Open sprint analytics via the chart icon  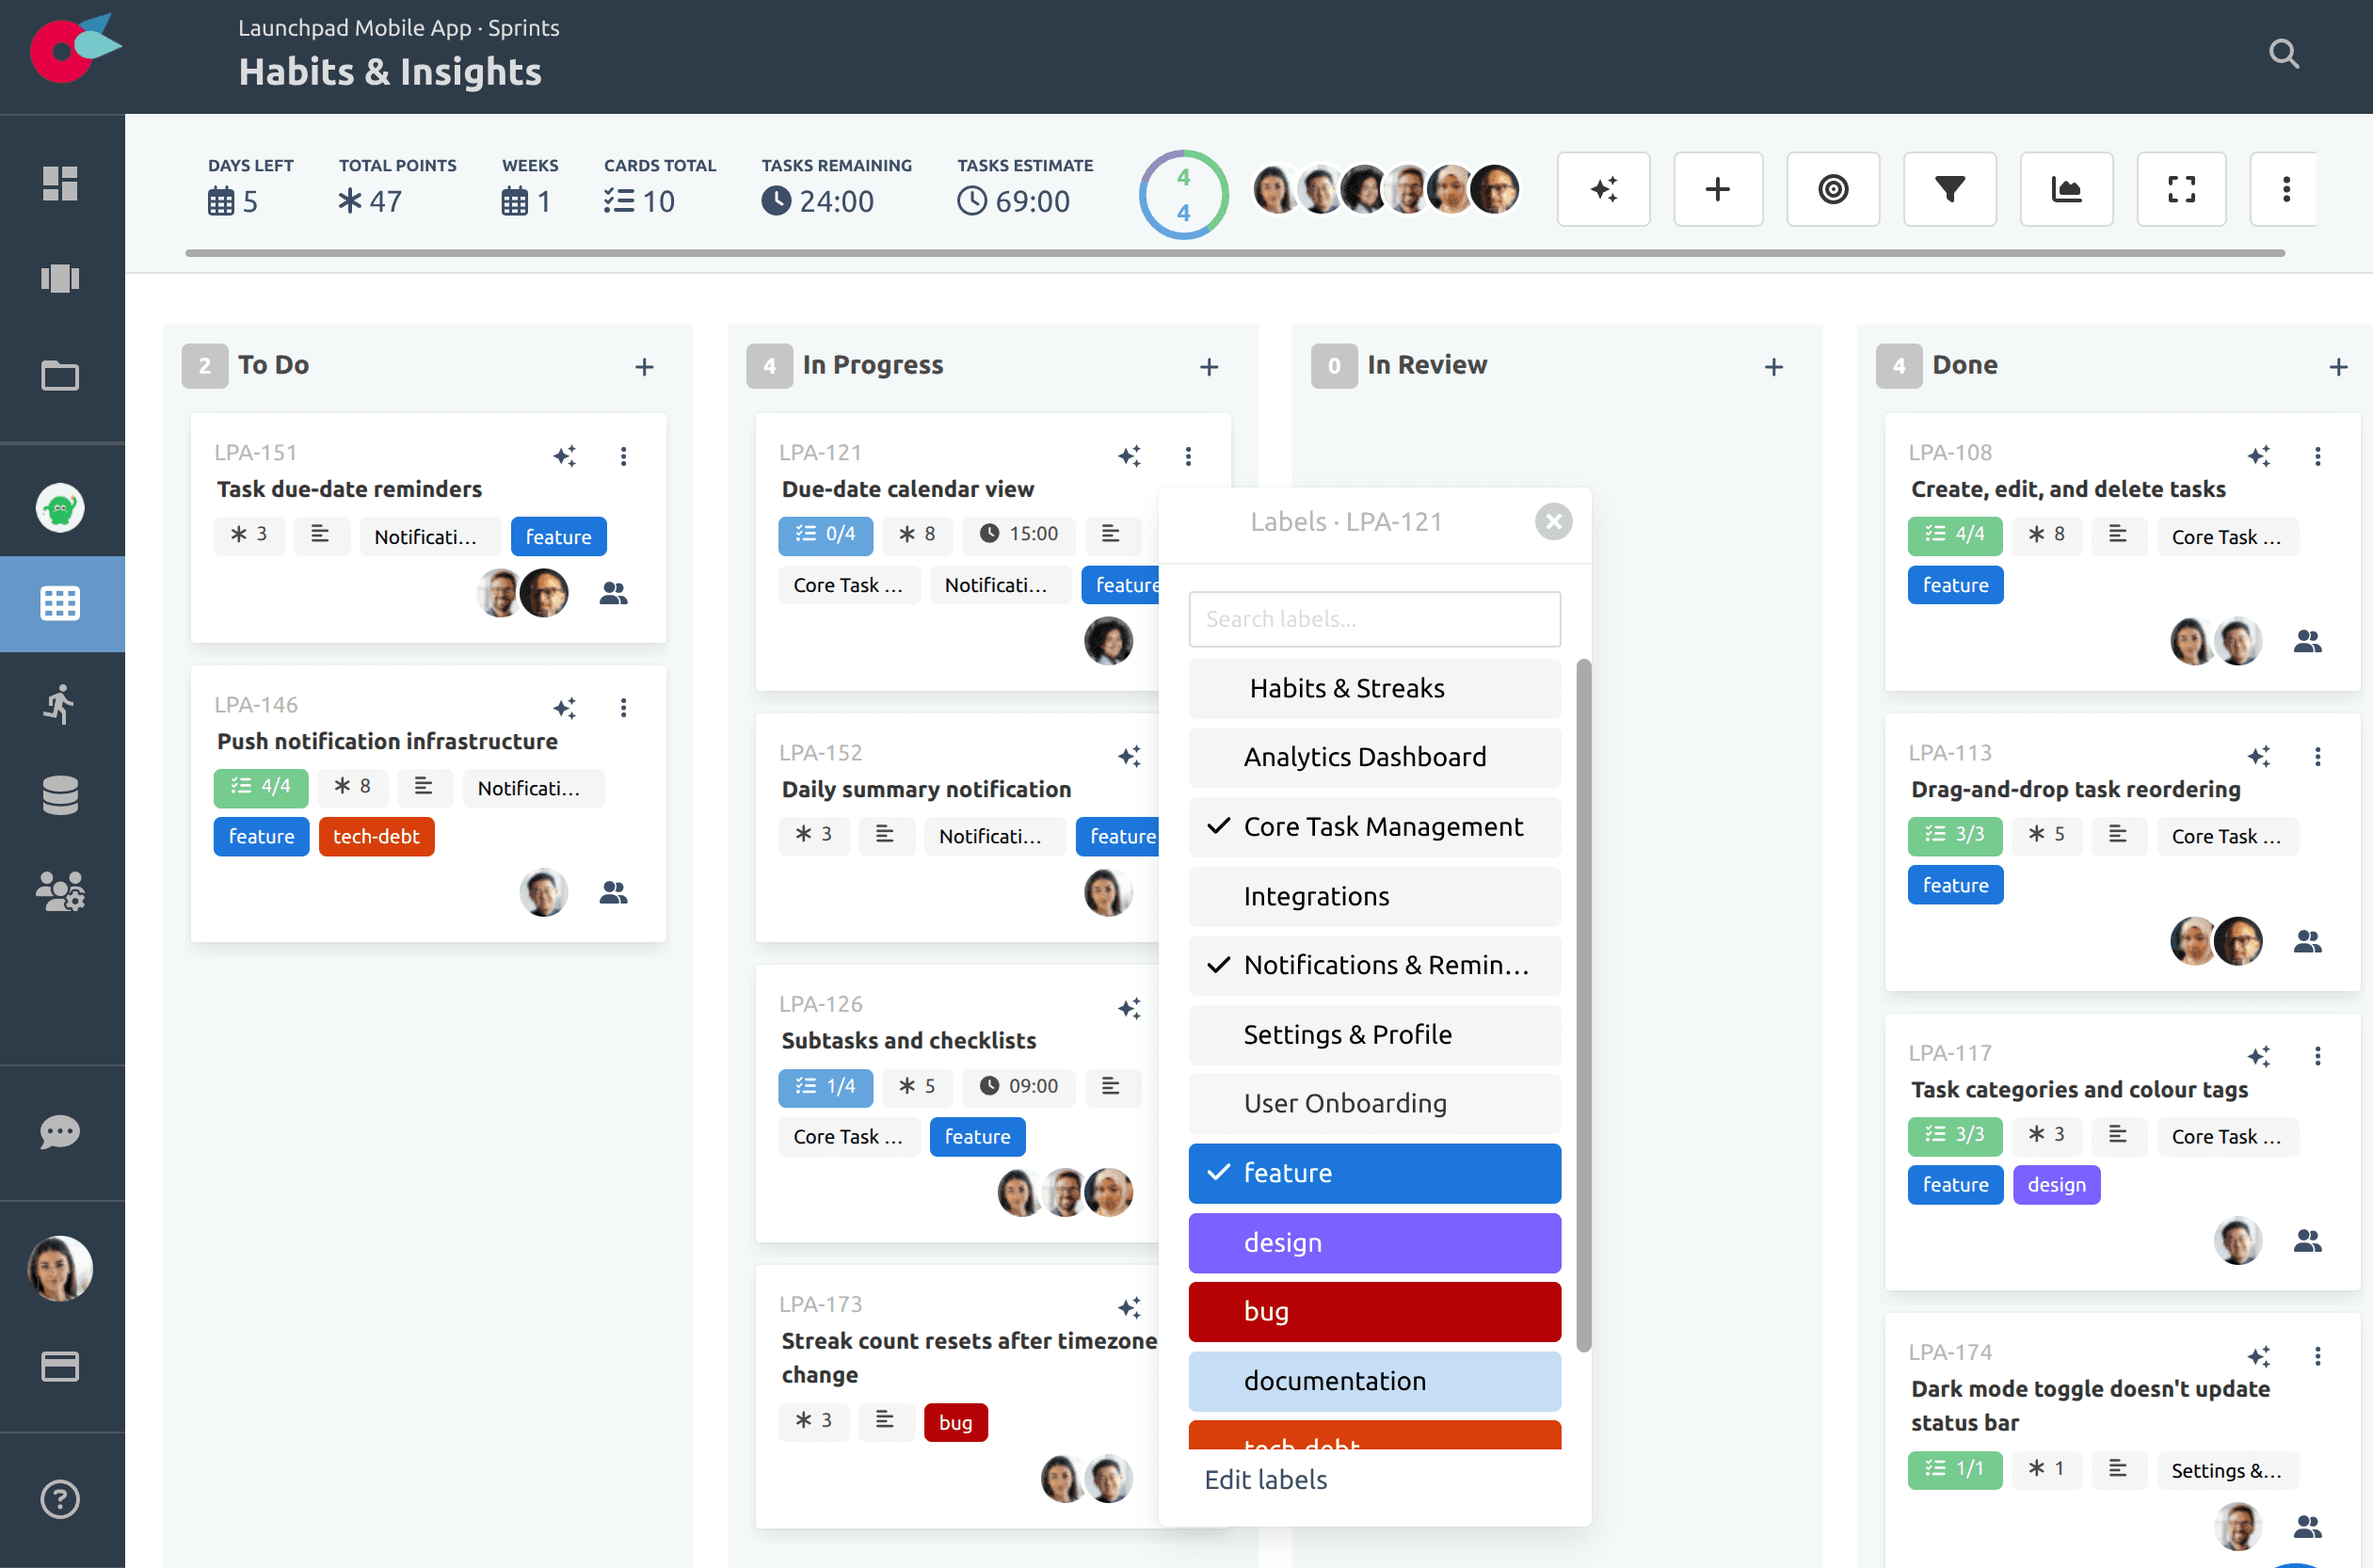click(x=2066, y=189)
